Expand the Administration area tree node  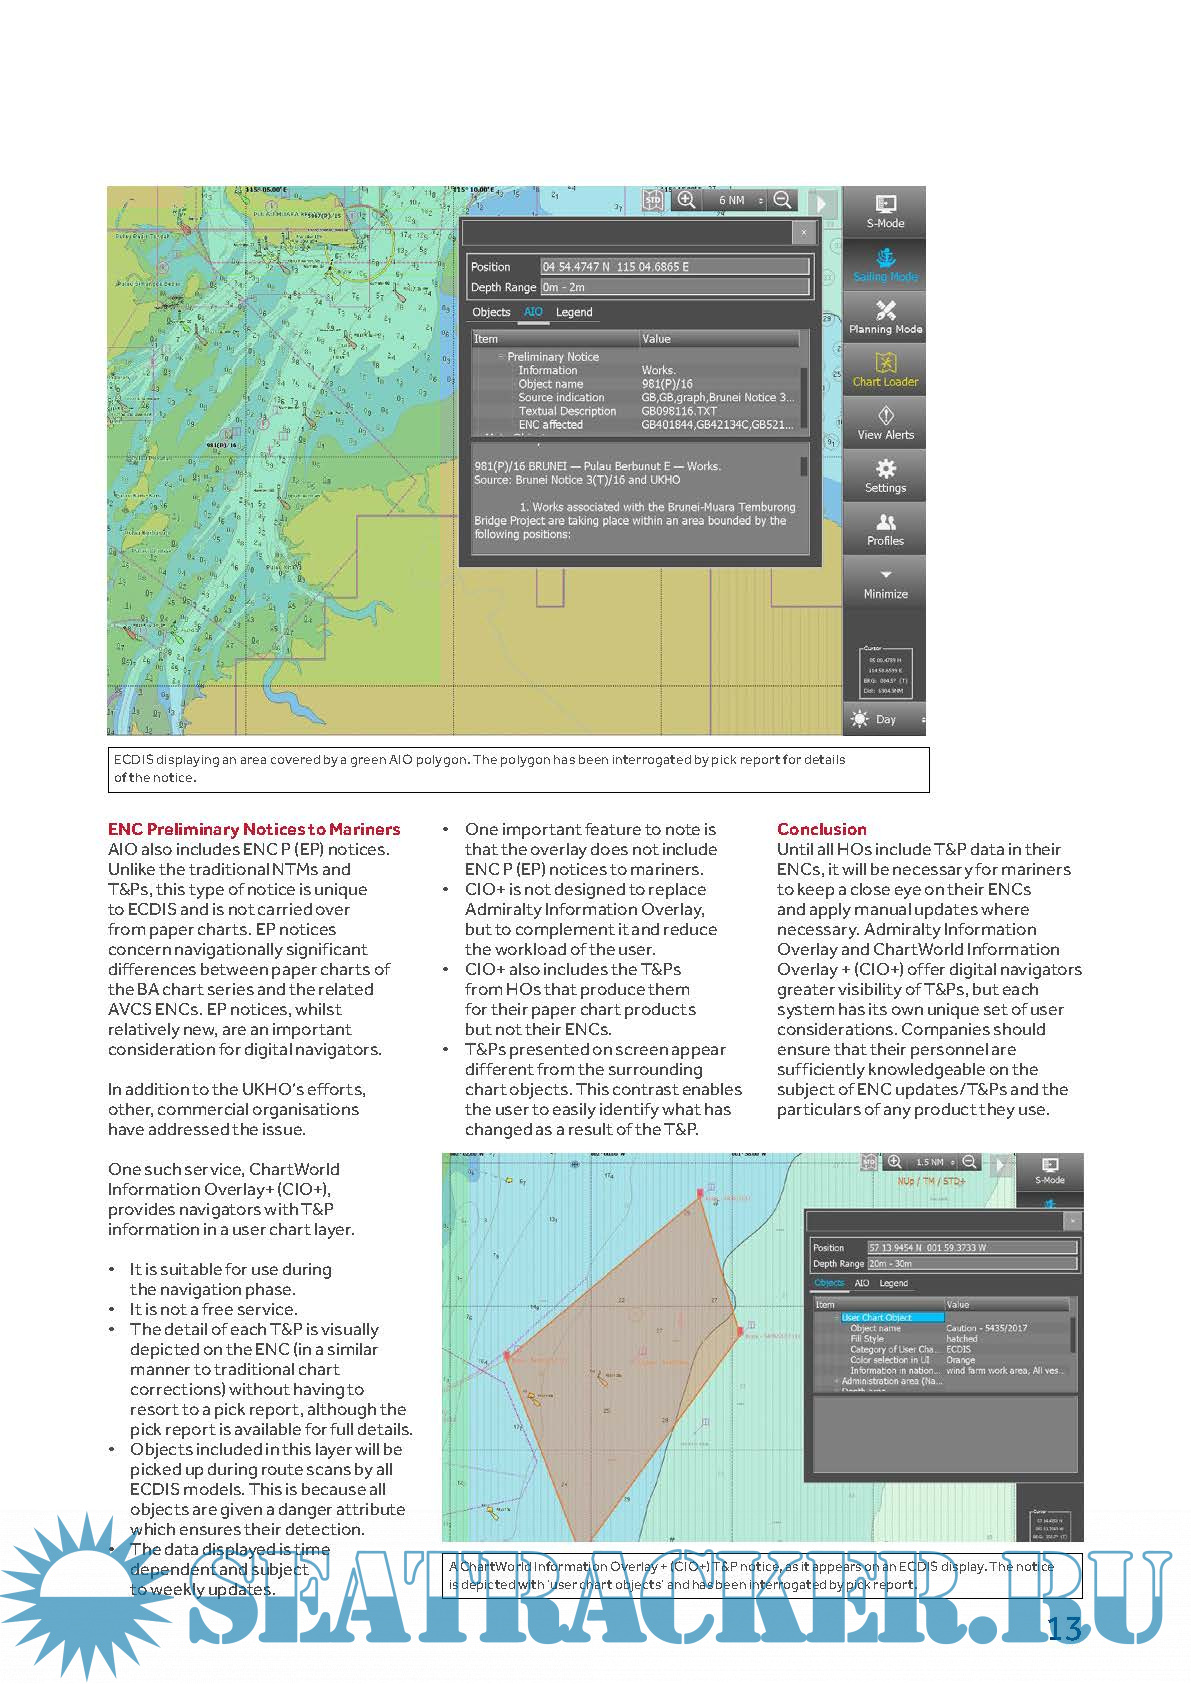click(836, 1381)
